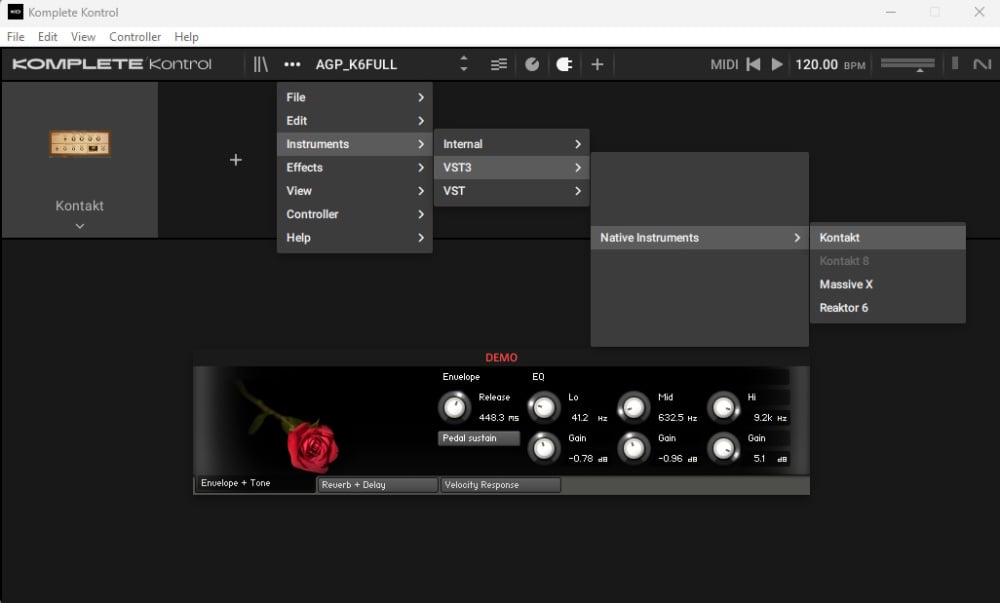Open File in the menu bar
This screenshot has width=1000, height=603.
pyautogui.click(x=15, y=37)
